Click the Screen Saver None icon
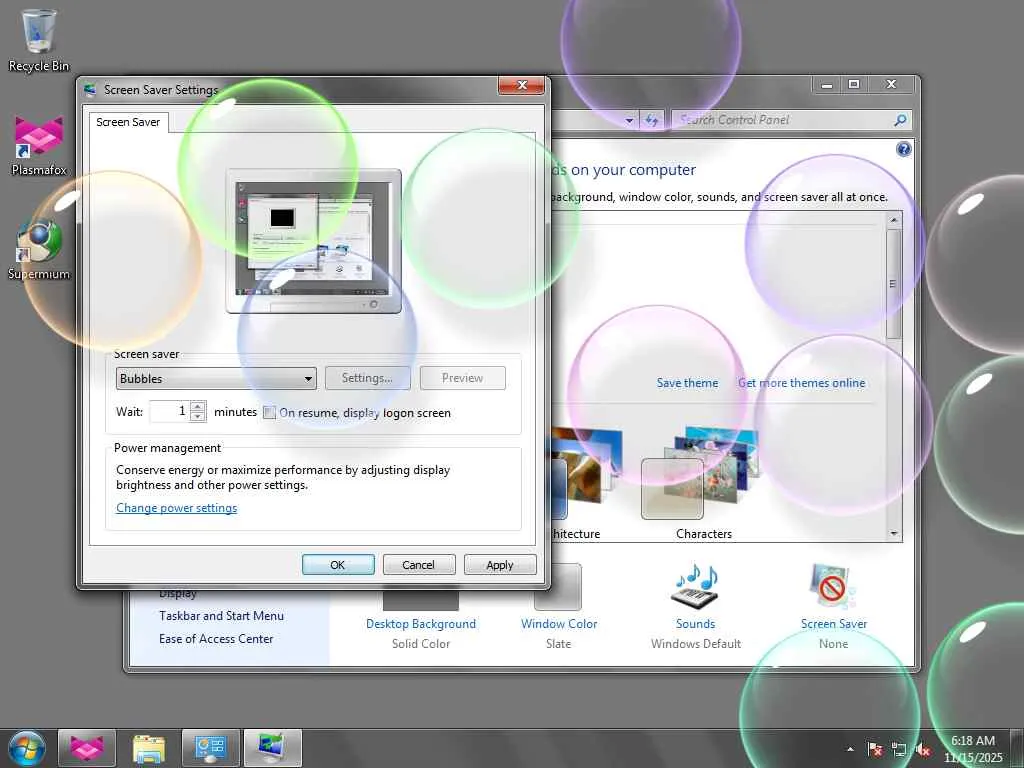The width and height of the screenshot is (1024, 768). click(x=833, y=586)
